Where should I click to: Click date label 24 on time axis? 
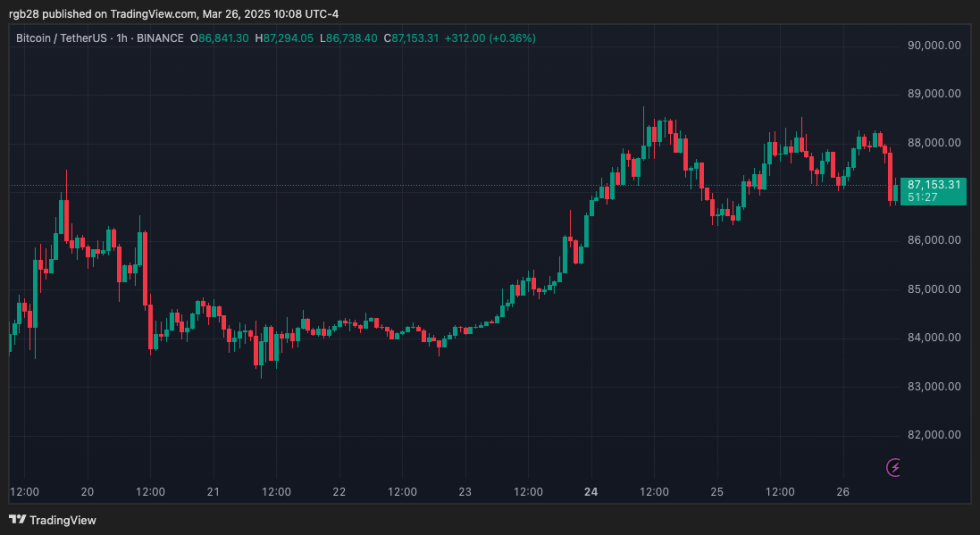pyautogui.click(x=591, y=492)
